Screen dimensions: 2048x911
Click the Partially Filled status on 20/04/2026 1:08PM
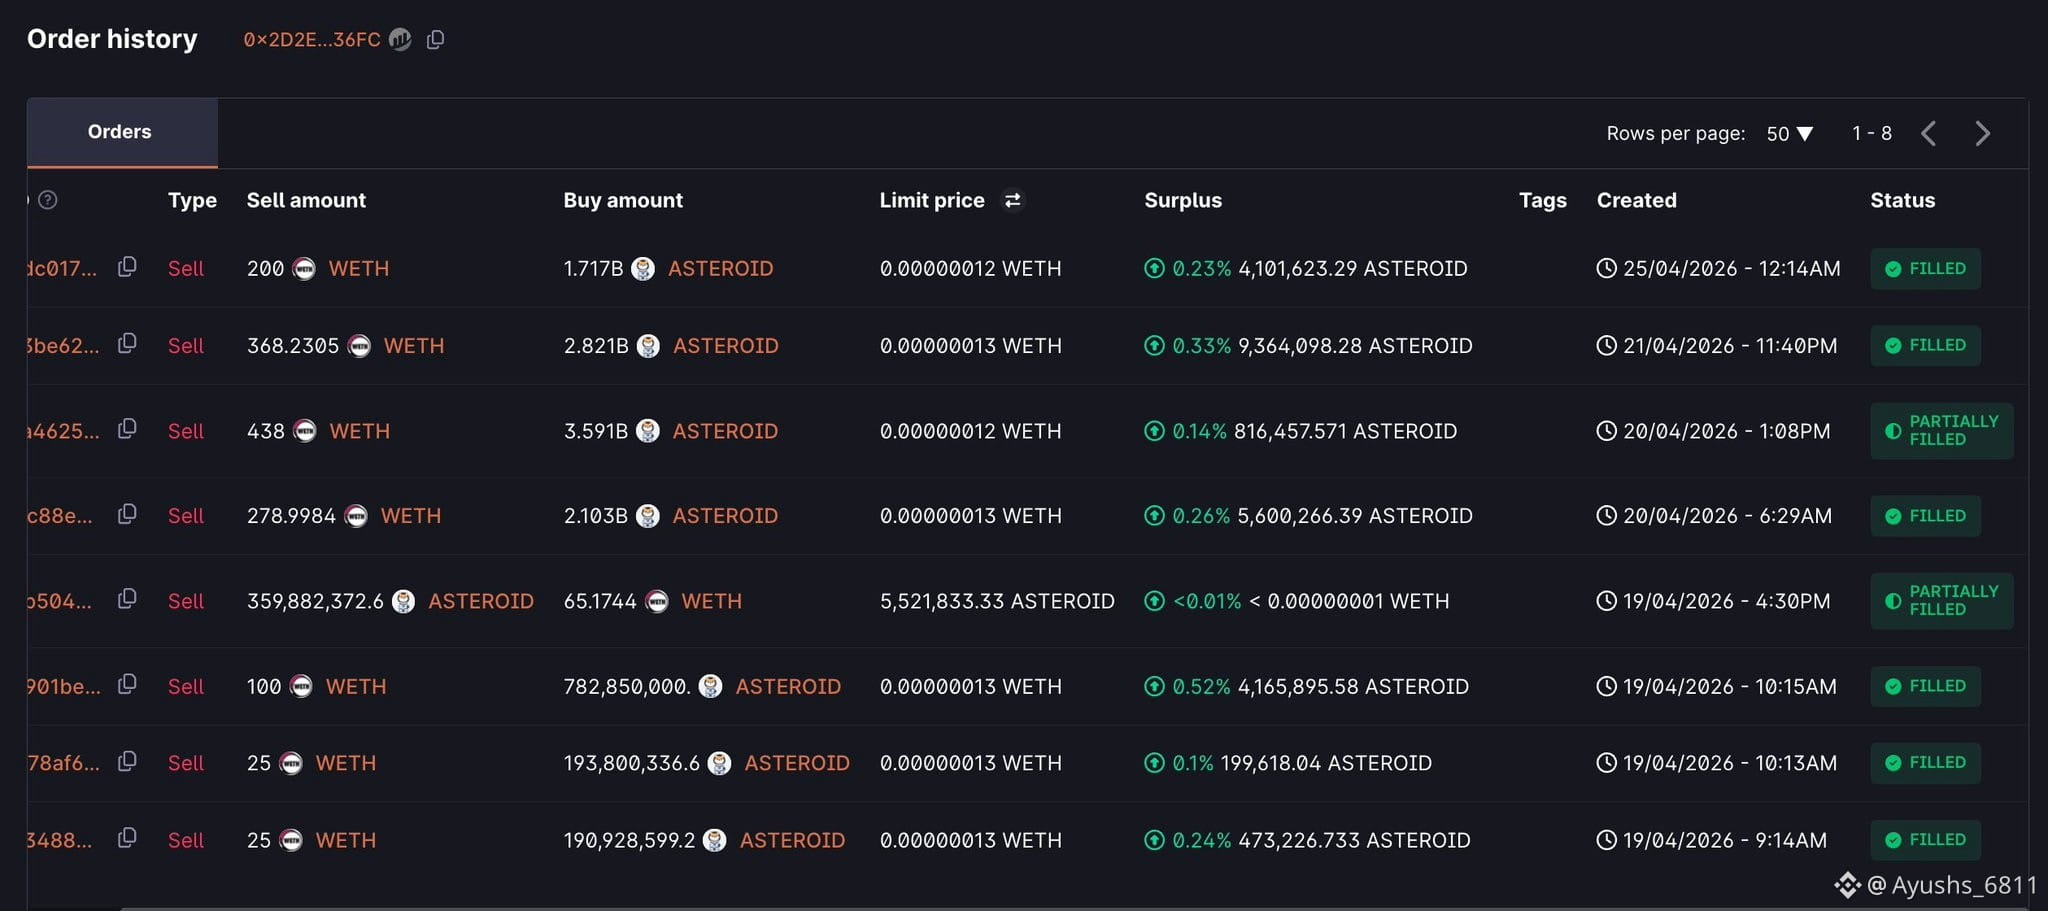point(1941,431)
